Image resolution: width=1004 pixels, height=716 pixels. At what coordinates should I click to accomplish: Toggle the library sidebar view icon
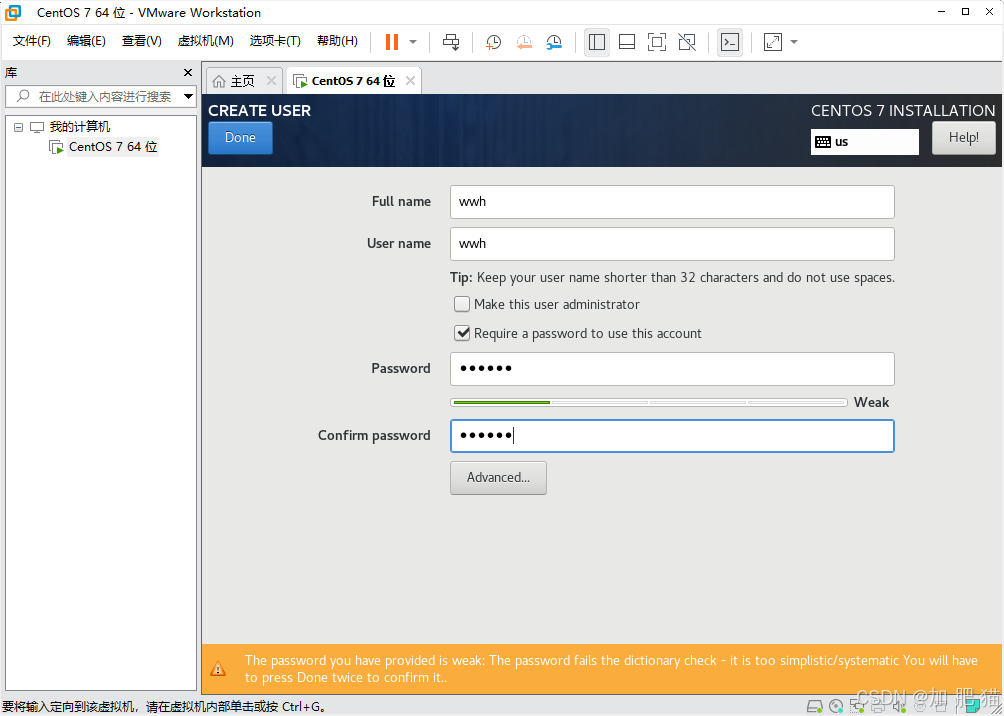coord(597,42)
